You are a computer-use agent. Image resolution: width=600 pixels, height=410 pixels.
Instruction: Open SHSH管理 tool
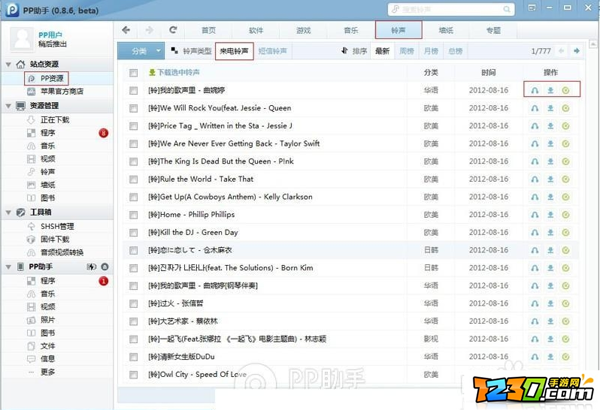pos(57,227)
